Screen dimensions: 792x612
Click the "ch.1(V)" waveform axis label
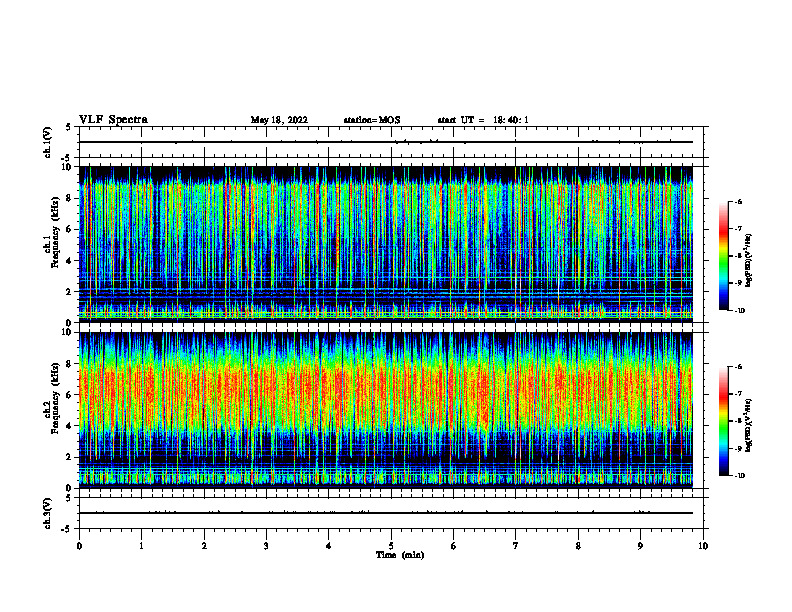point(48,142)
